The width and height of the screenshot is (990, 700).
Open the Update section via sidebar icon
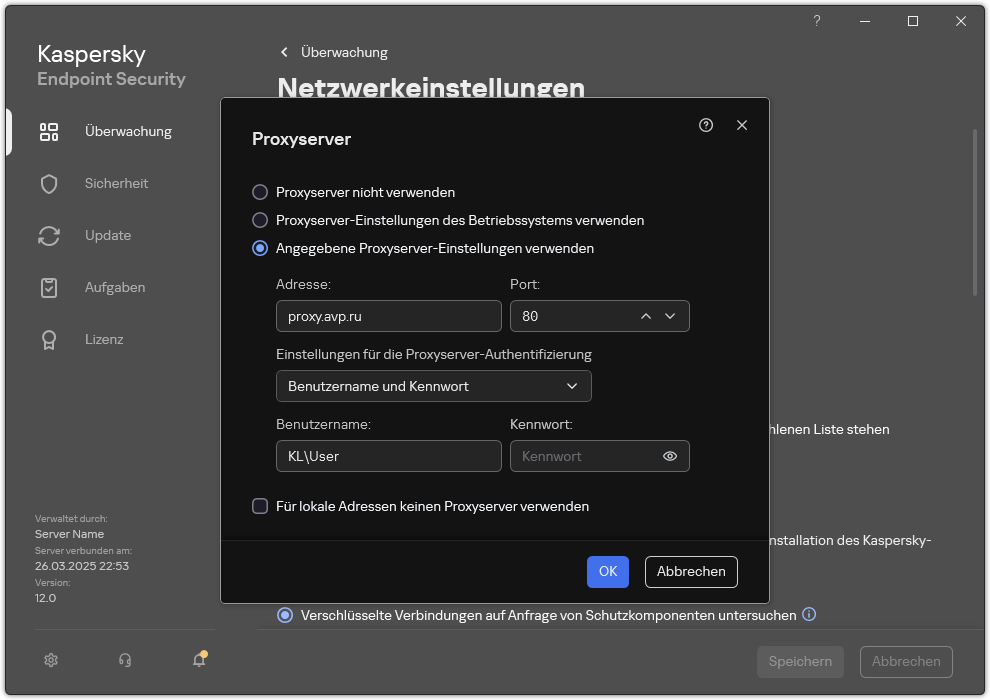(48, 235)
